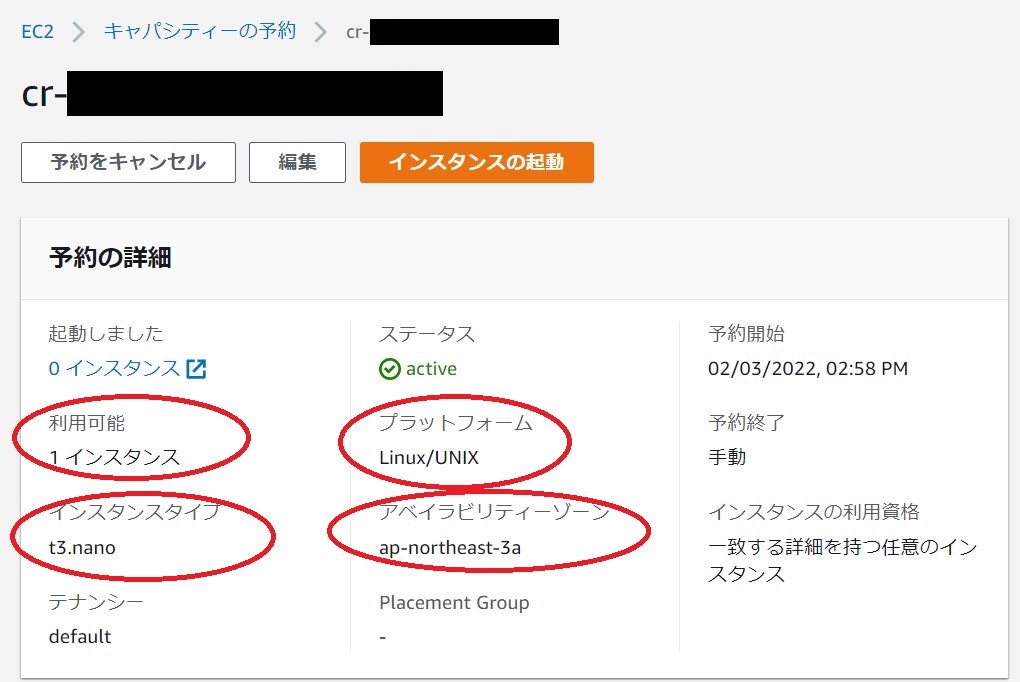Click the インスタンスタイプ label
The height and width of the screenshot is (682, 1020).
[135, 512]
